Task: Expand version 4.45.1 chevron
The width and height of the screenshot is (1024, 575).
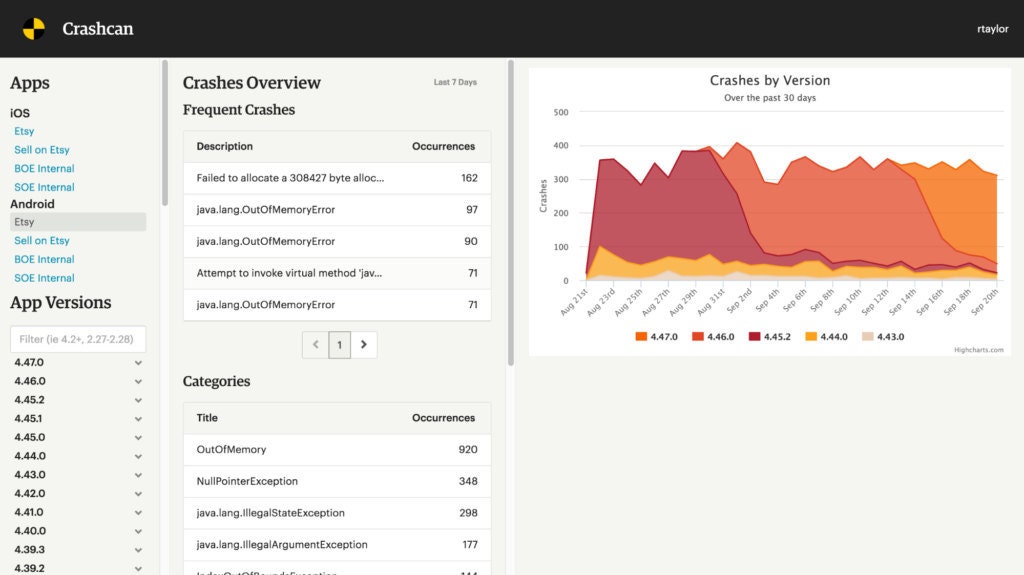Action: [x=138, y=419]
